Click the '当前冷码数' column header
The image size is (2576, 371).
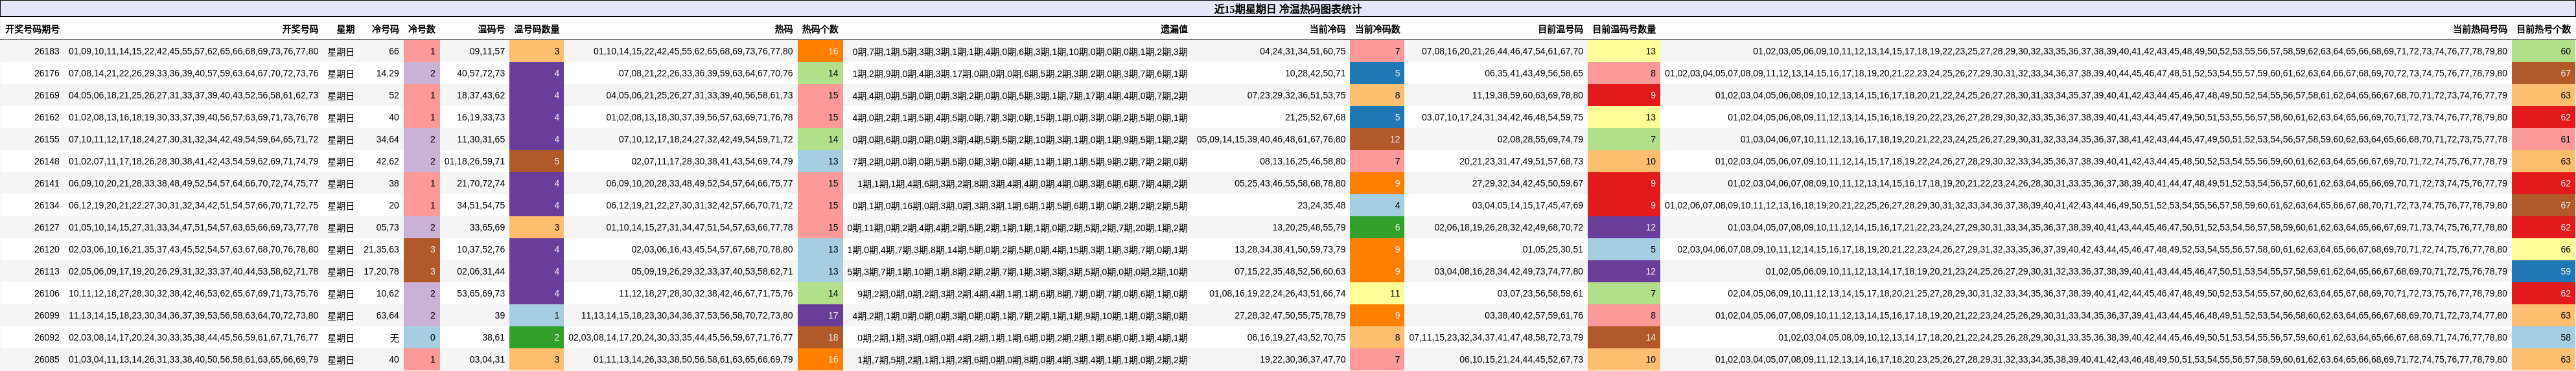pos(1377,30)
